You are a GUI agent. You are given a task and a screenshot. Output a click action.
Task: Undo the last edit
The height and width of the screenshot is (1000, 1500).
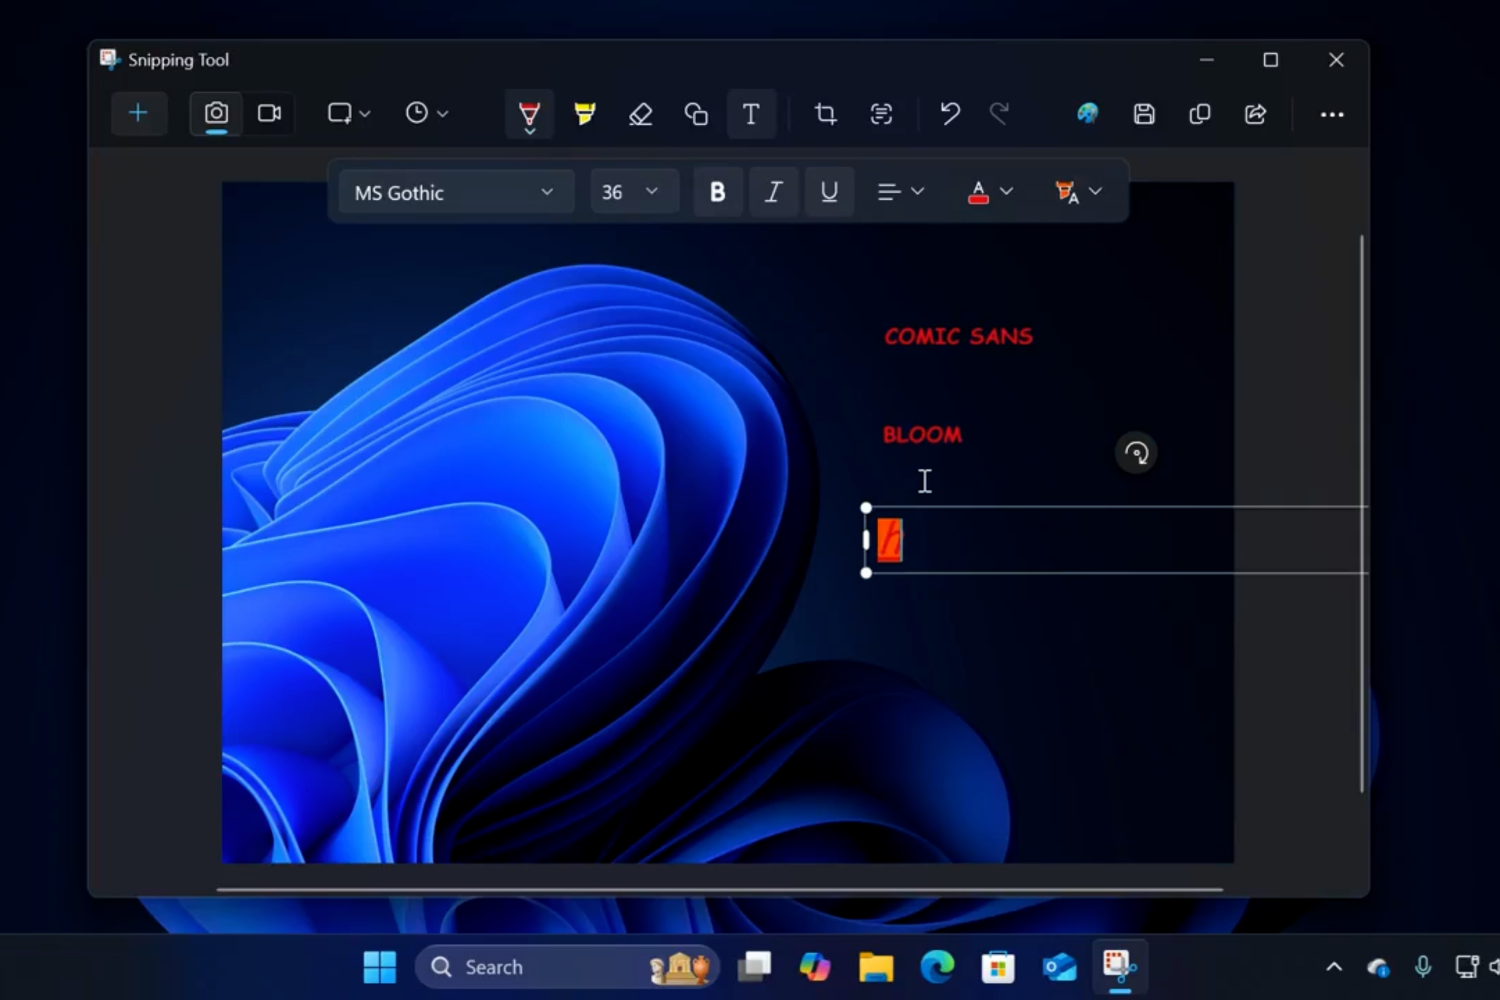(x=950, y=114)
